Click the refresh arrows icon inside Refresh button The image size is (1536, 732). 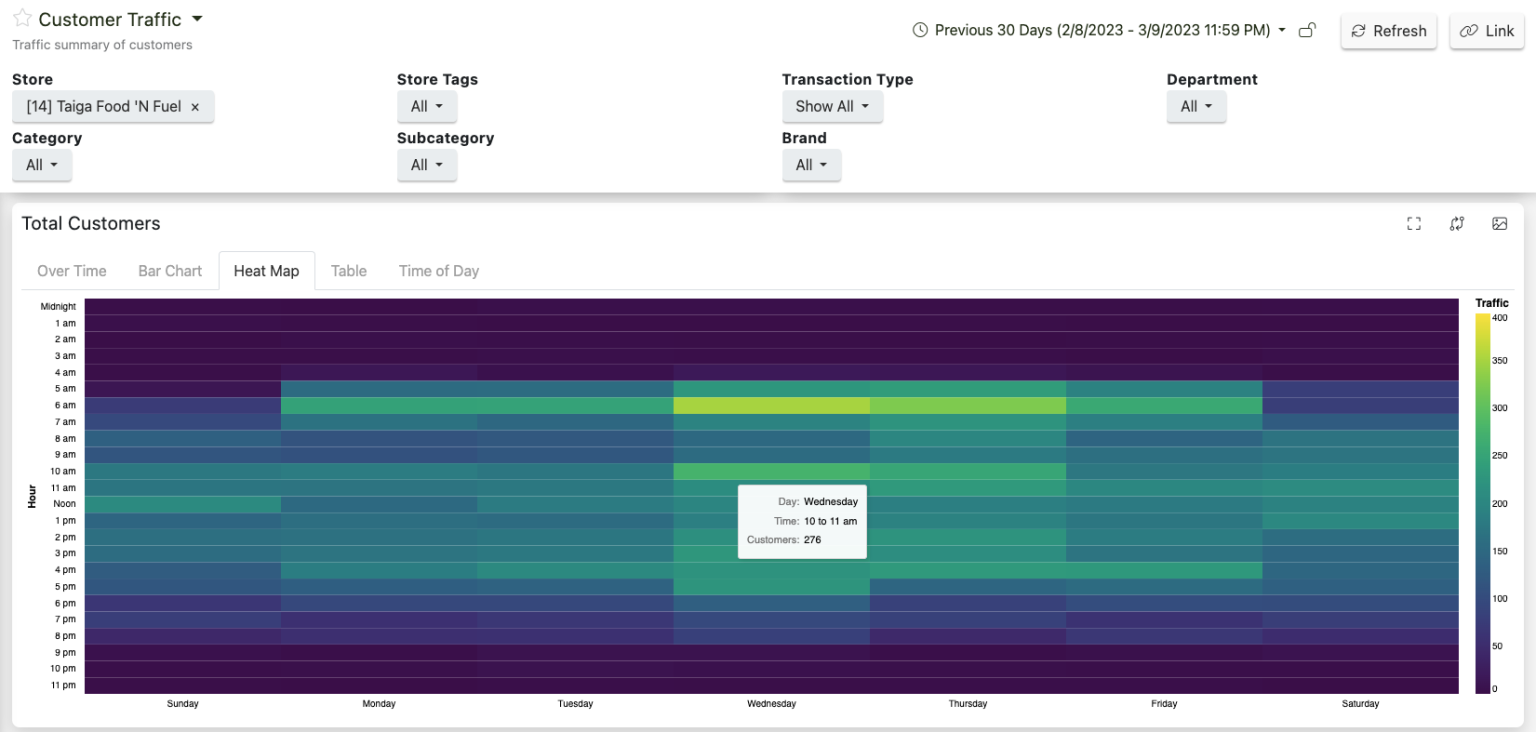coord(1358,31)
